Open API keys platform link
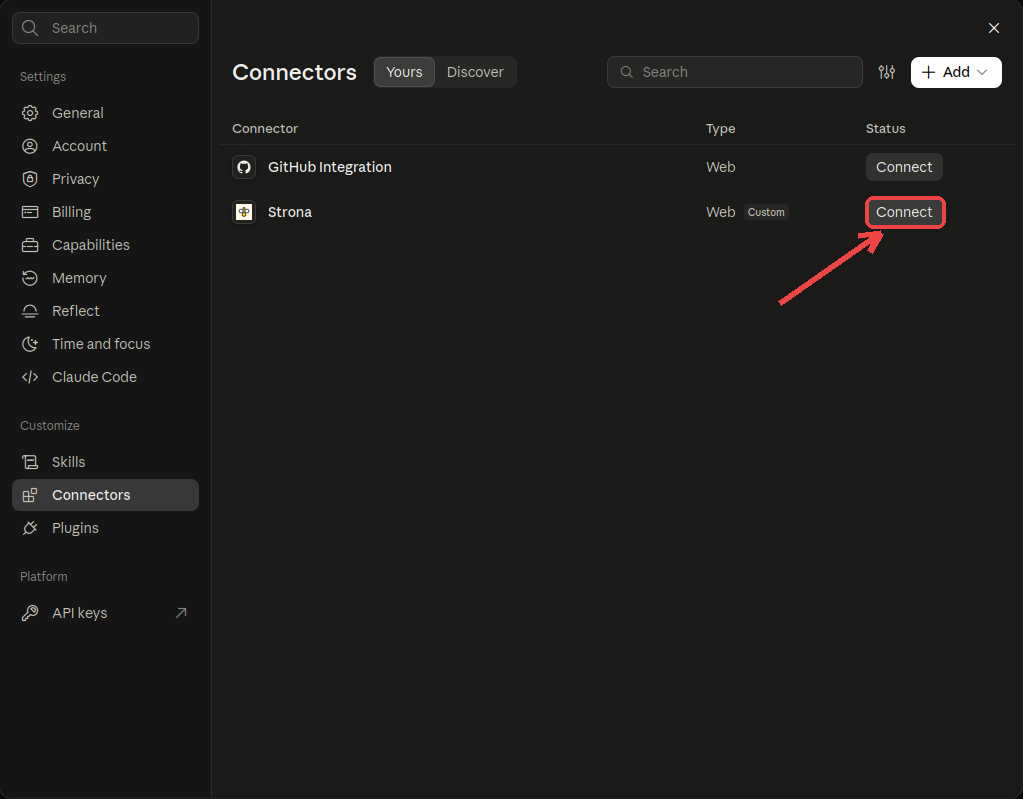1023x799 pixels. click(x=106, y=613)
